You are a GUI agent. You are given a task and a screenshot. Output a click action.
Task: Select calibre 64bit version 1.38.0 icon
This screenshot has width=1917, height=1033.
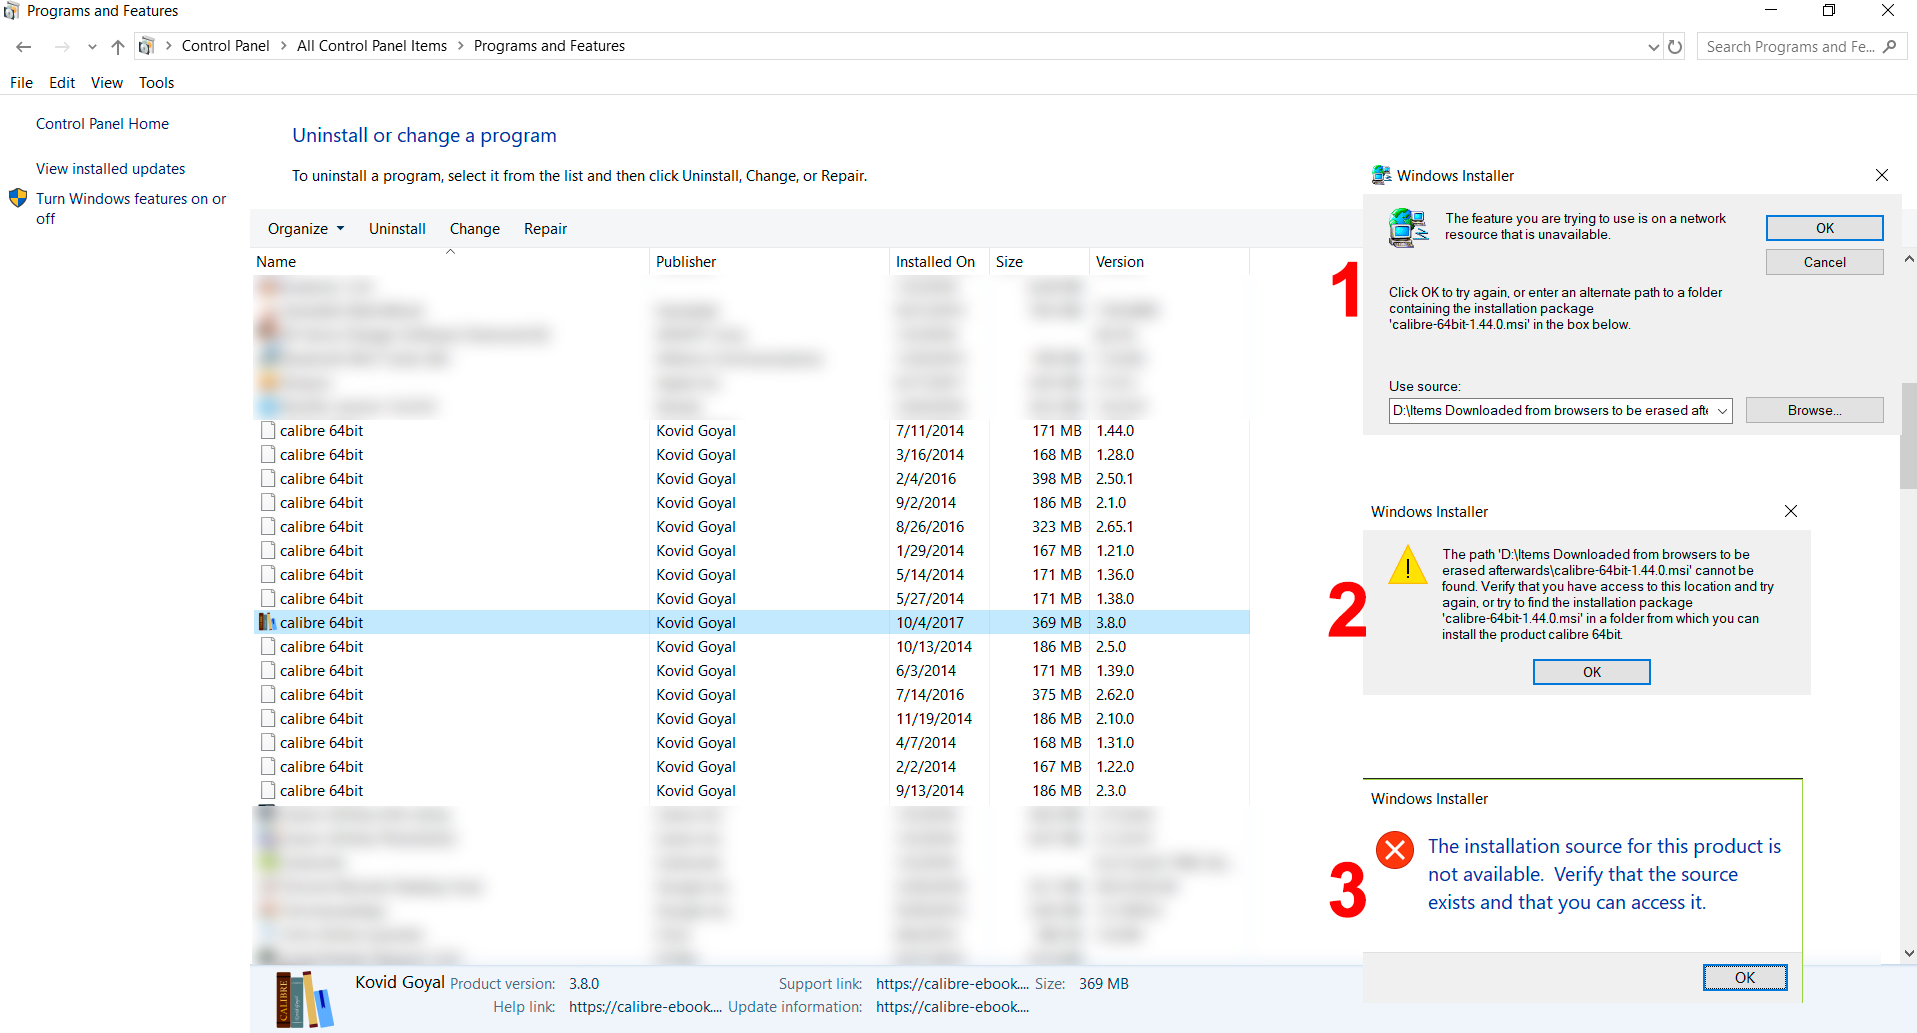[268, 599]
